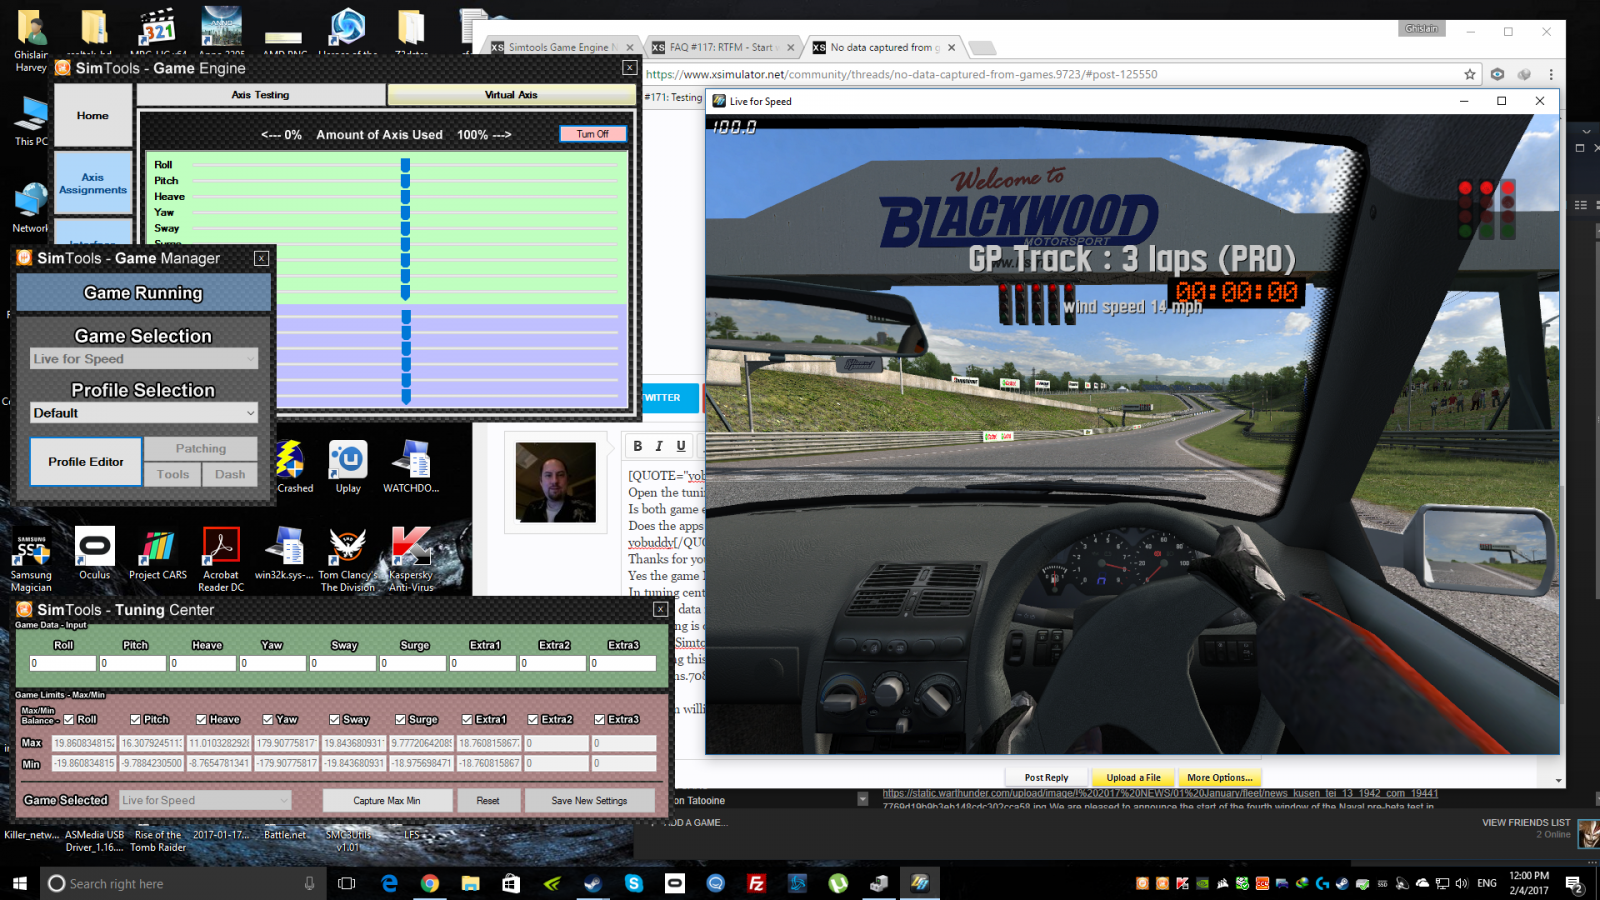Image resolution: width=1600 pixels, height=900 pixels.
Task: Click the Task View taskbar icon
Action: (347, 883)
